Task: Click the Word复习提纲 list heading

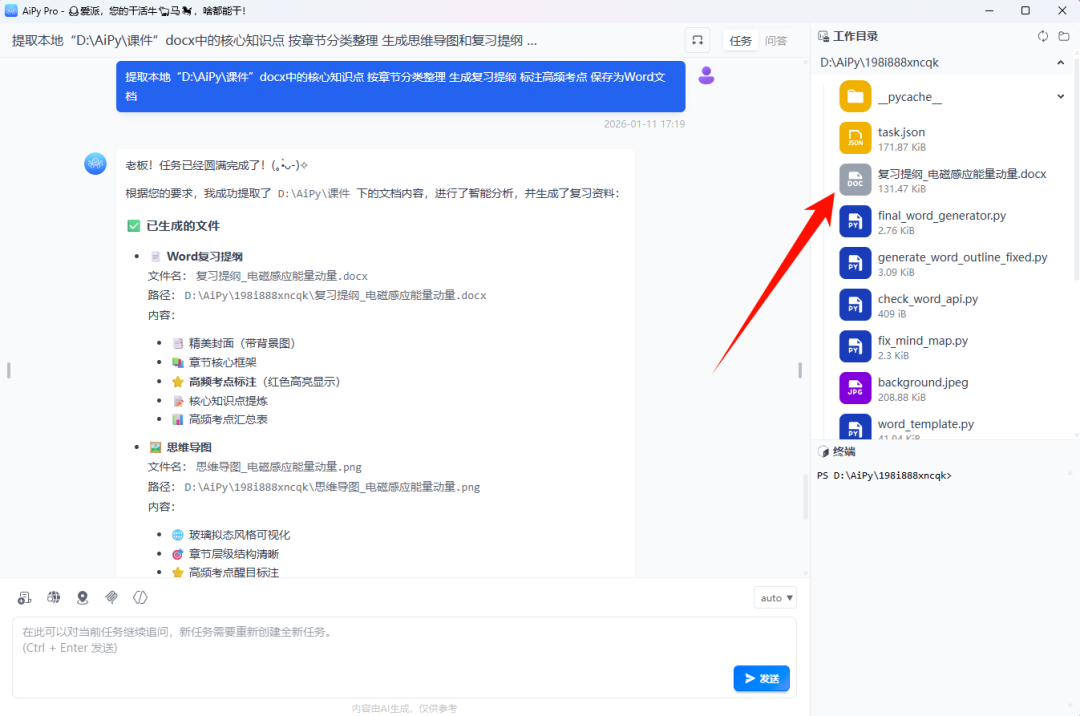Action: [x=205, y=257]
